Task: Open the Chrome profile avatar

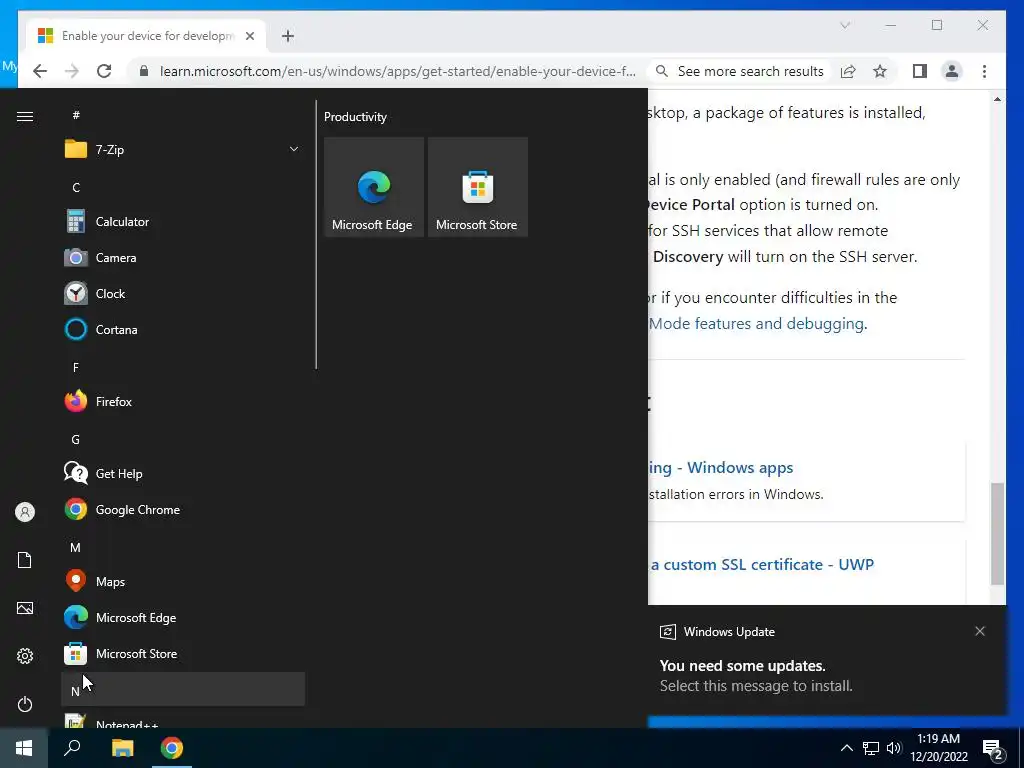Action: click(x=952, y=71)
